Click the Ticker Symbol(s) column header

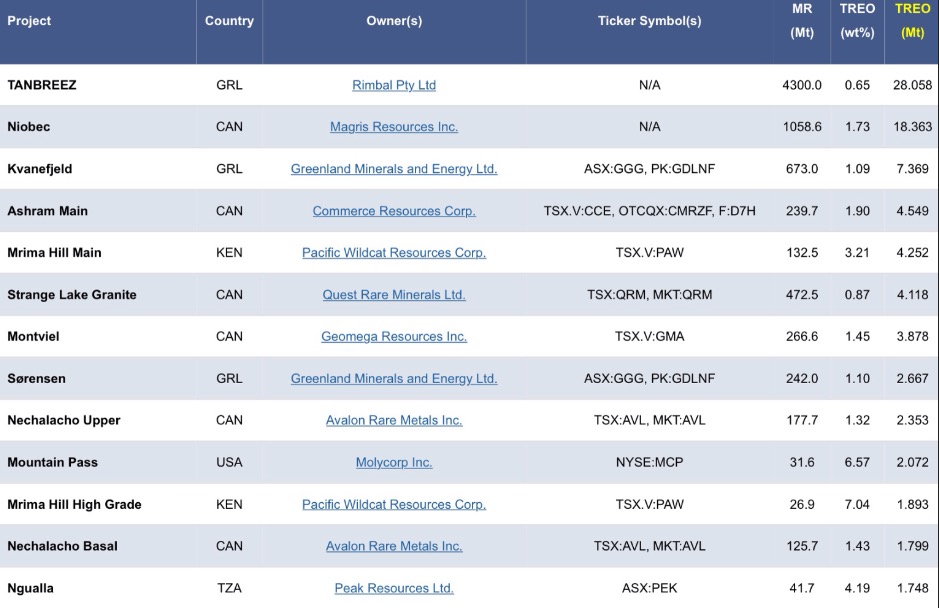(x=649, y=21)
